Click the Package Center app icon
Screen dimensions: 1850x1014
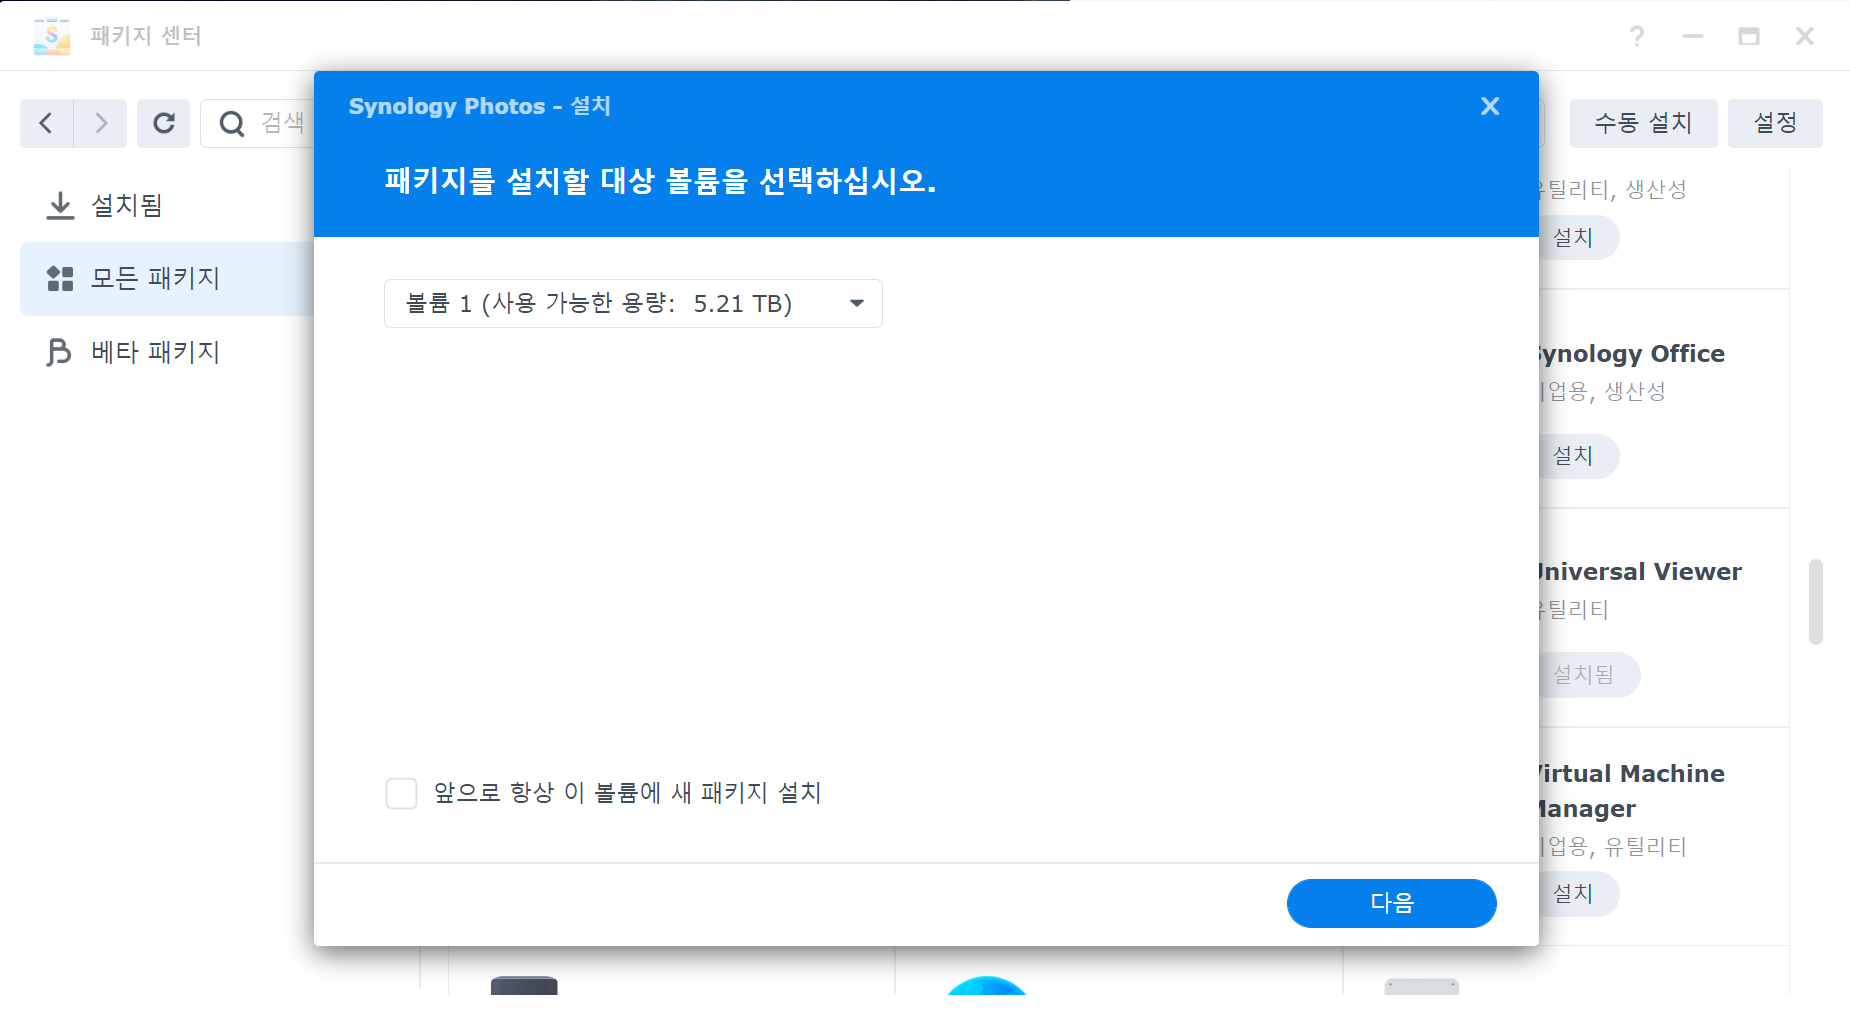[x=52, y=36]
